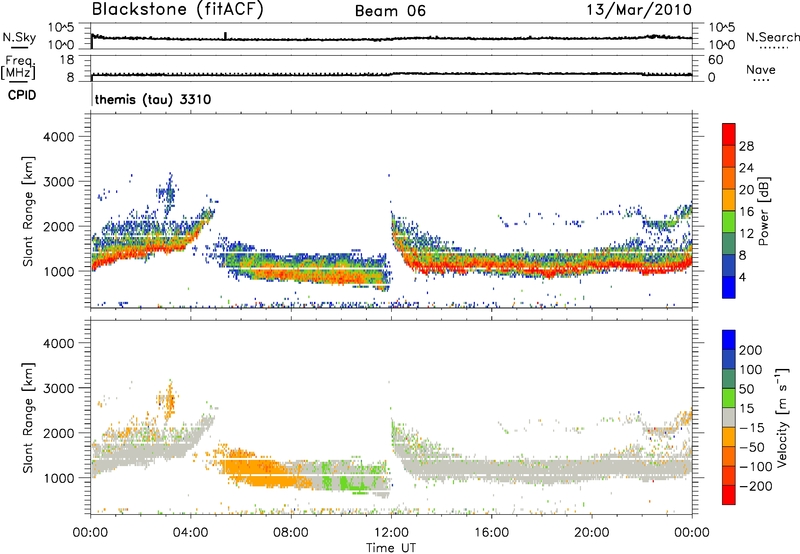
Task: Click the 'CPID' label
Action: click(x=22, y=95)
